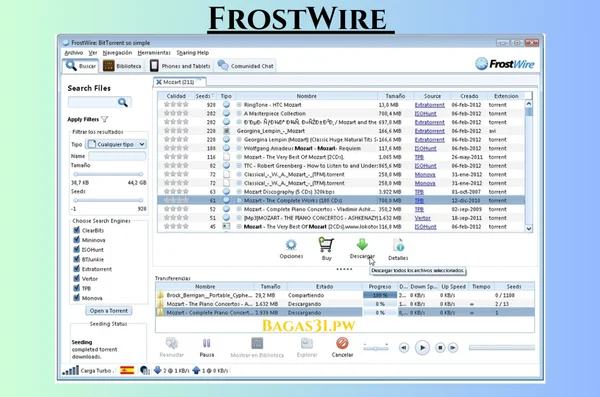Open the Opciones gear icon
Viewport: 600px width, 397px height.
tap(291, 245)
